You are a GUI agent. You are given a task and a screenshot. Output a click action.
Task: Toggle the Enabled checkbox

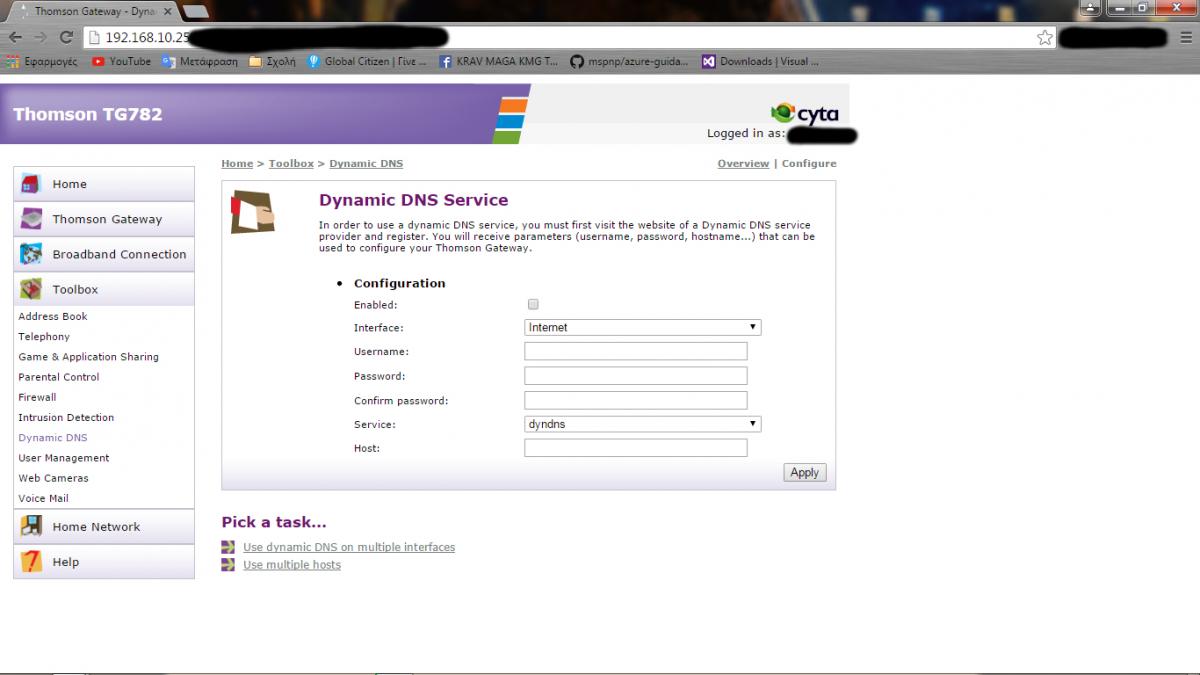point(533,304)
